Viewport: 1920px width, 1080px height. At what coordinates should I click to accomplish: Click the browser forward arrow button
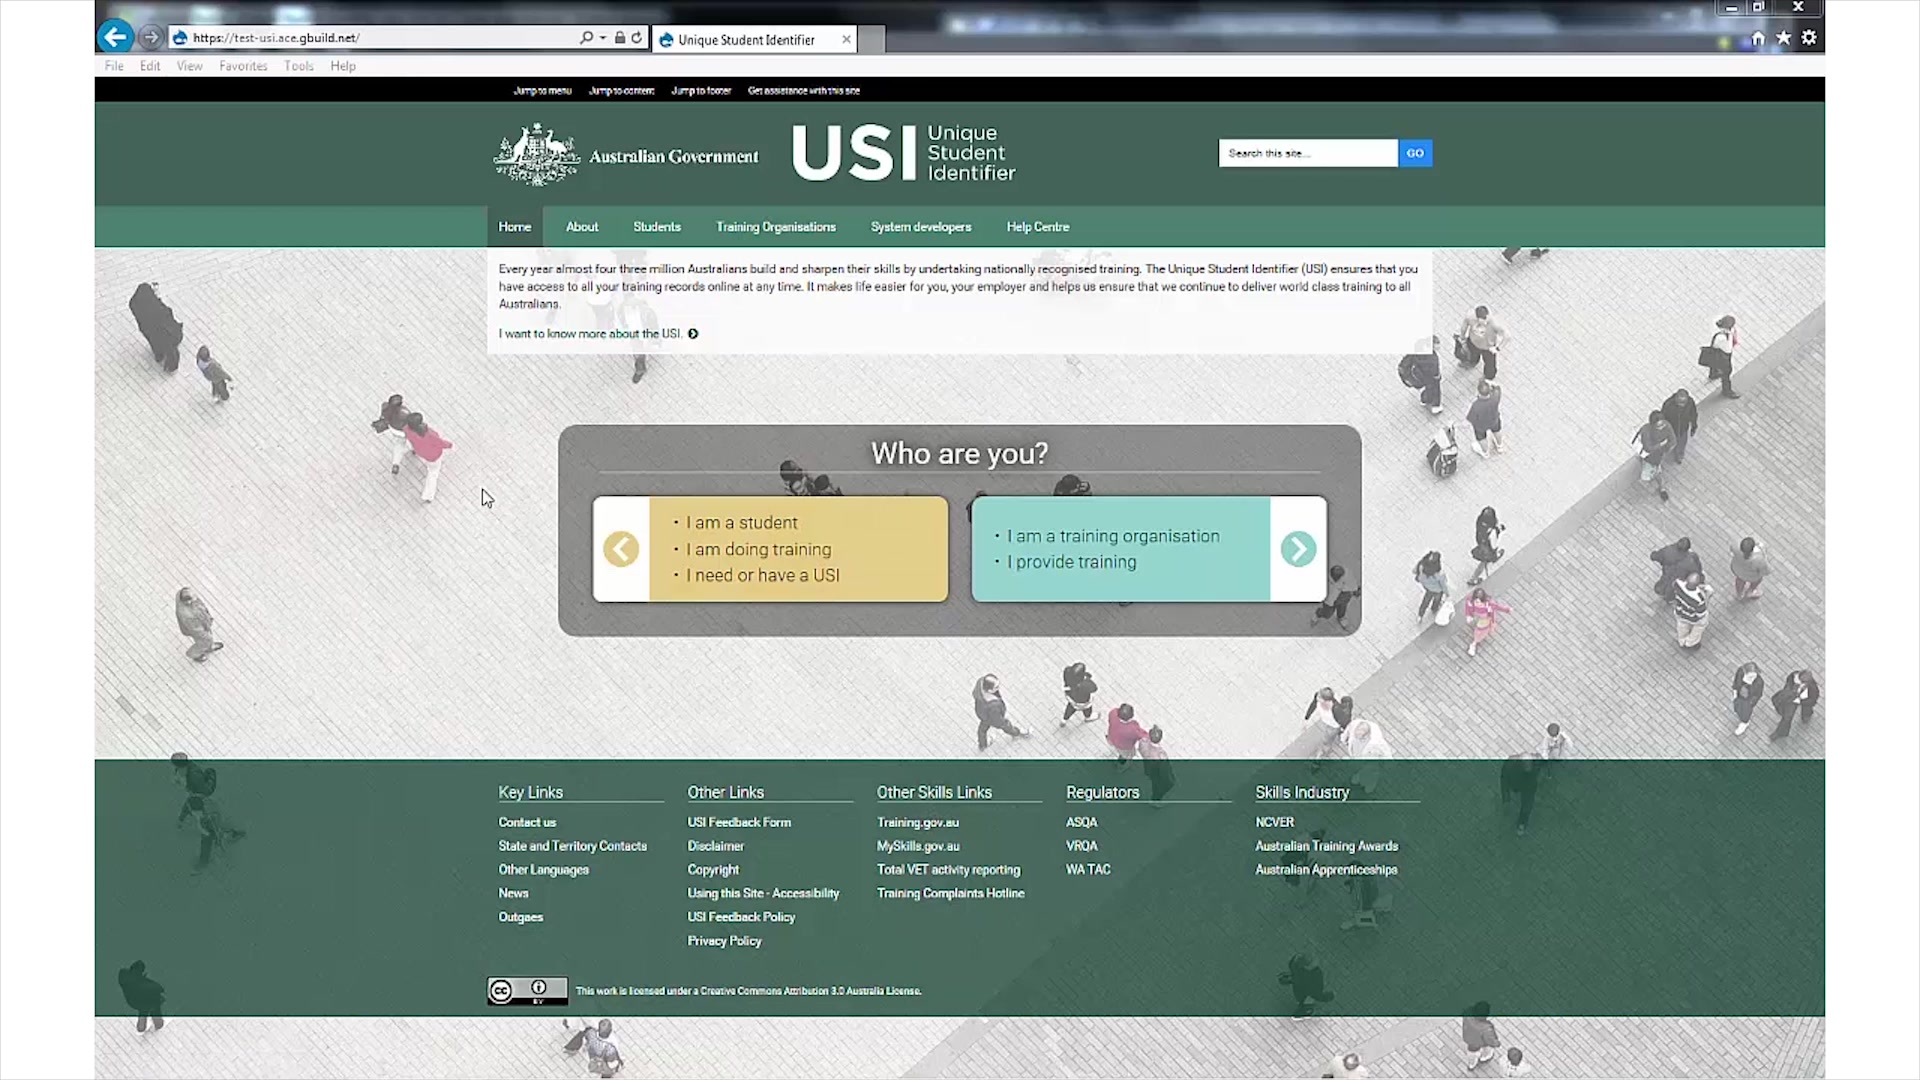click(x=151, y=38)
